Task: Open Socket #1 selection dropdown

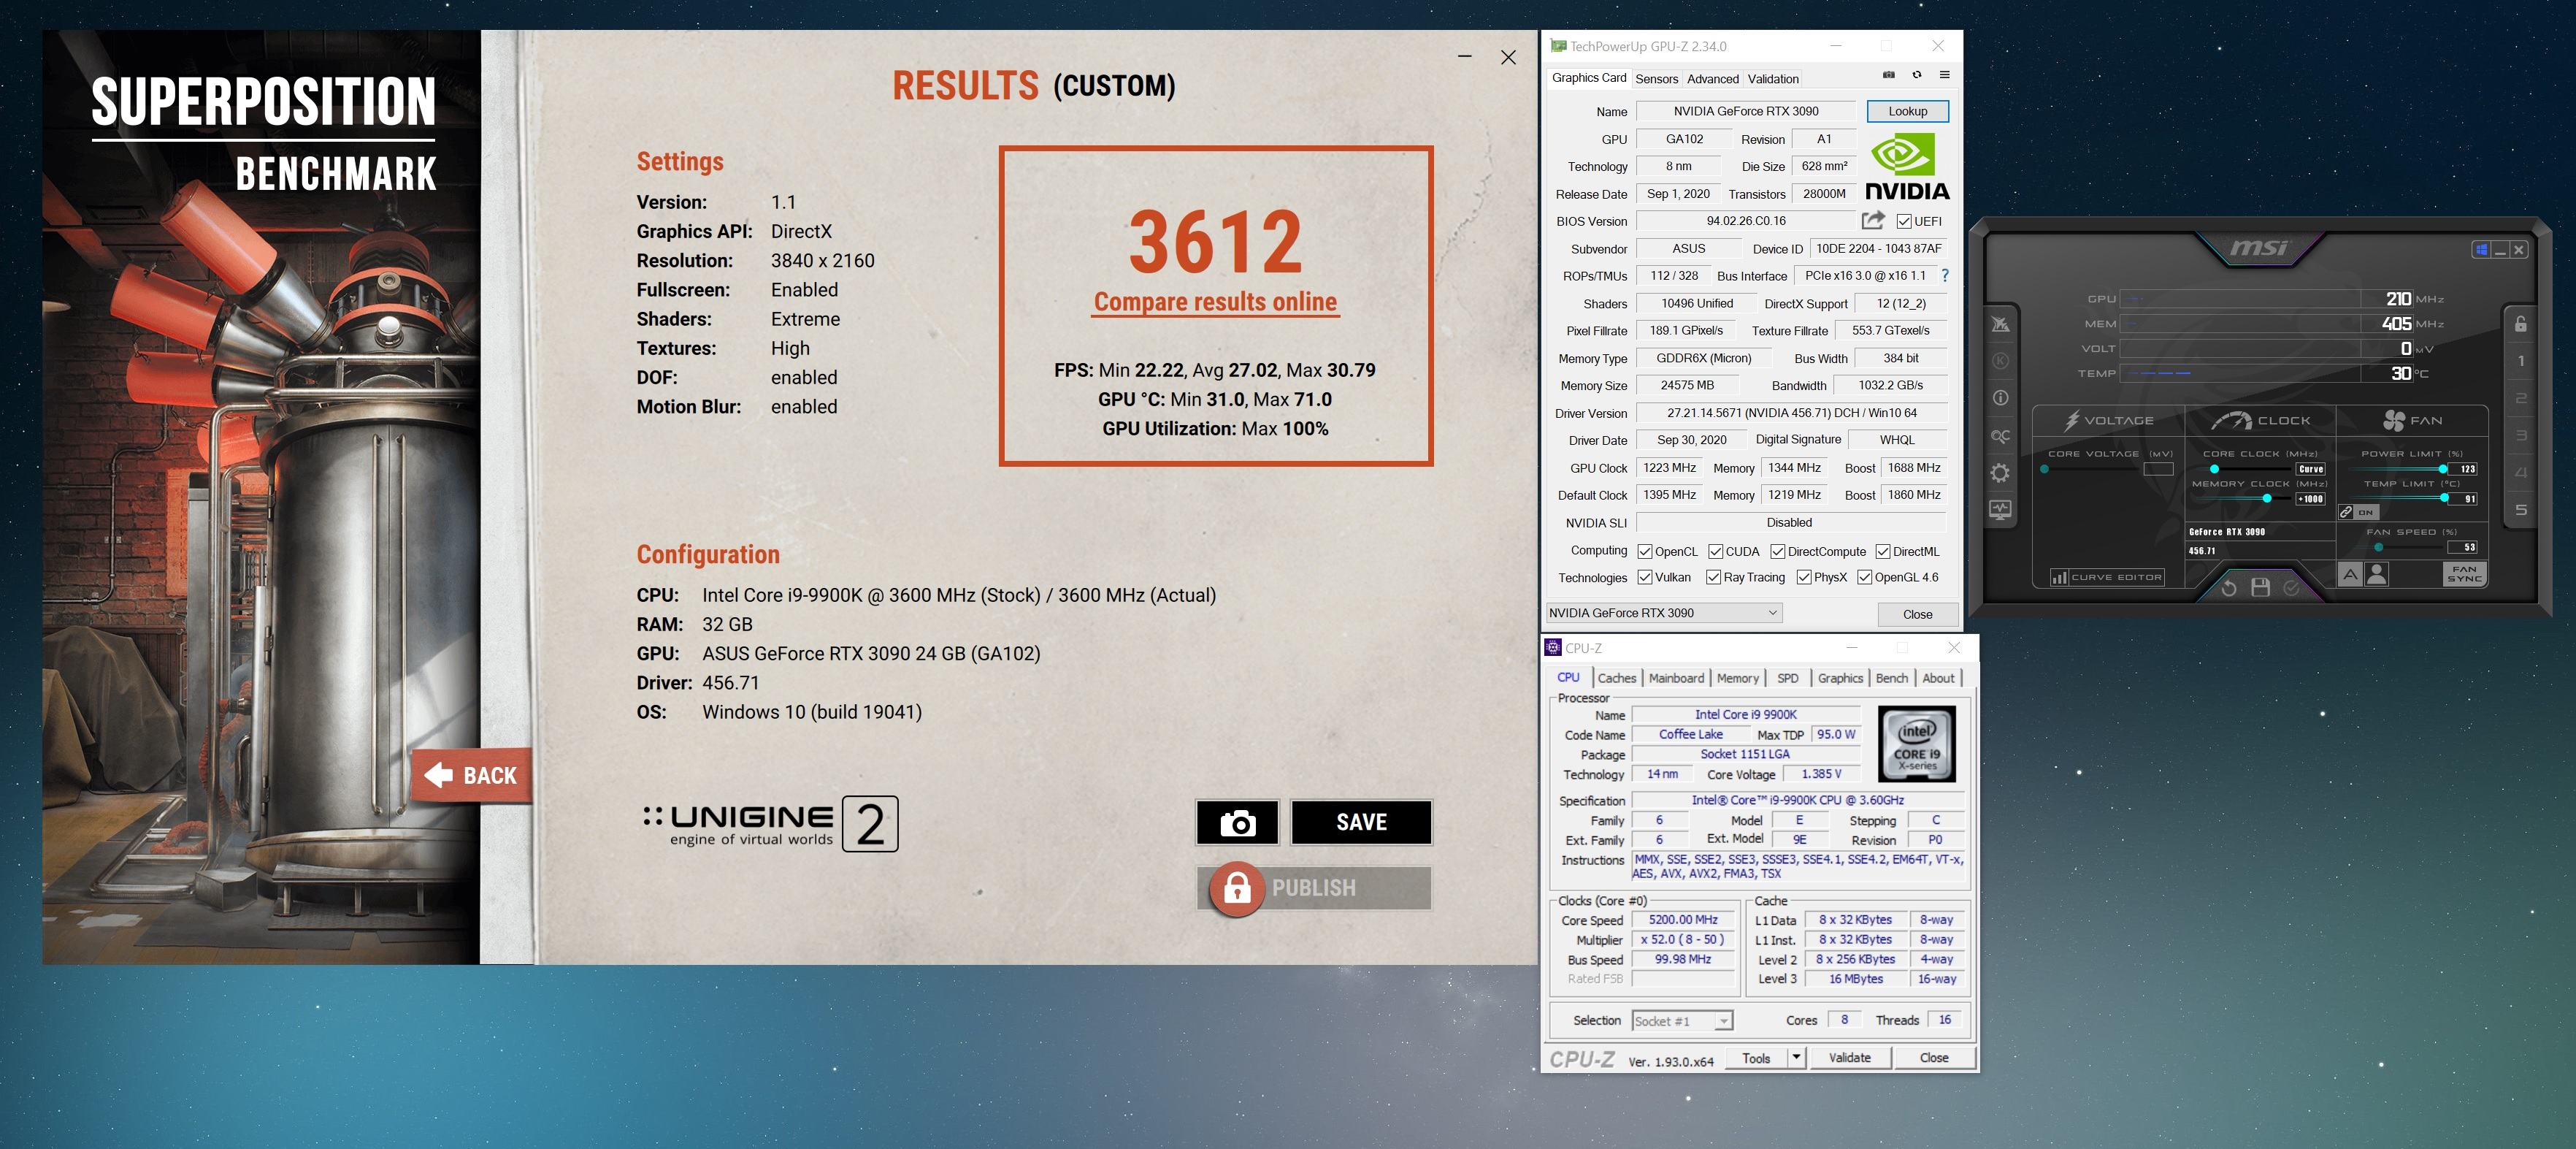Action: coord(1723,1021)
